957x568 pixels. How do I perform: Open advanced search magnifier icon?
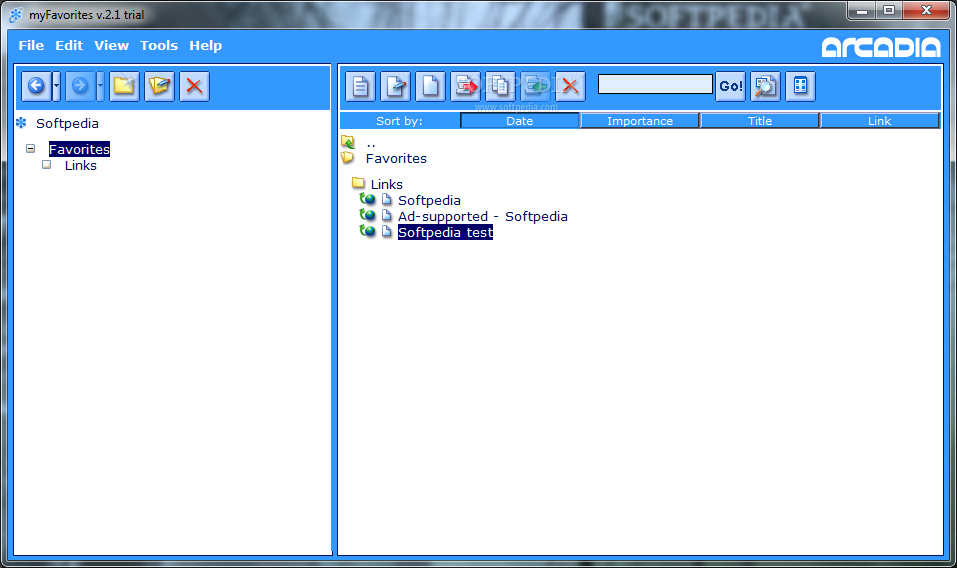(x=765, y=86)
